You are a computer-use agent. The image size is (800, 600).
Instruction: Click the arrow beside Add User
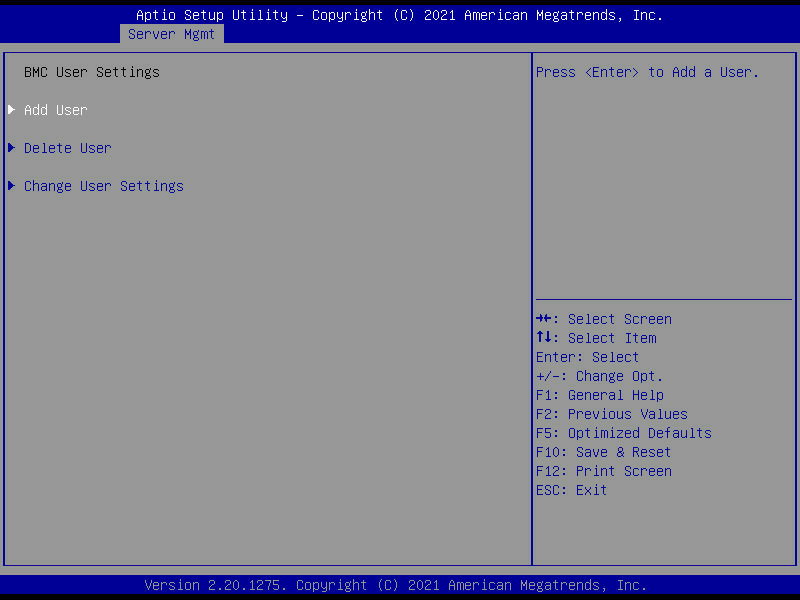click(12, 110)
